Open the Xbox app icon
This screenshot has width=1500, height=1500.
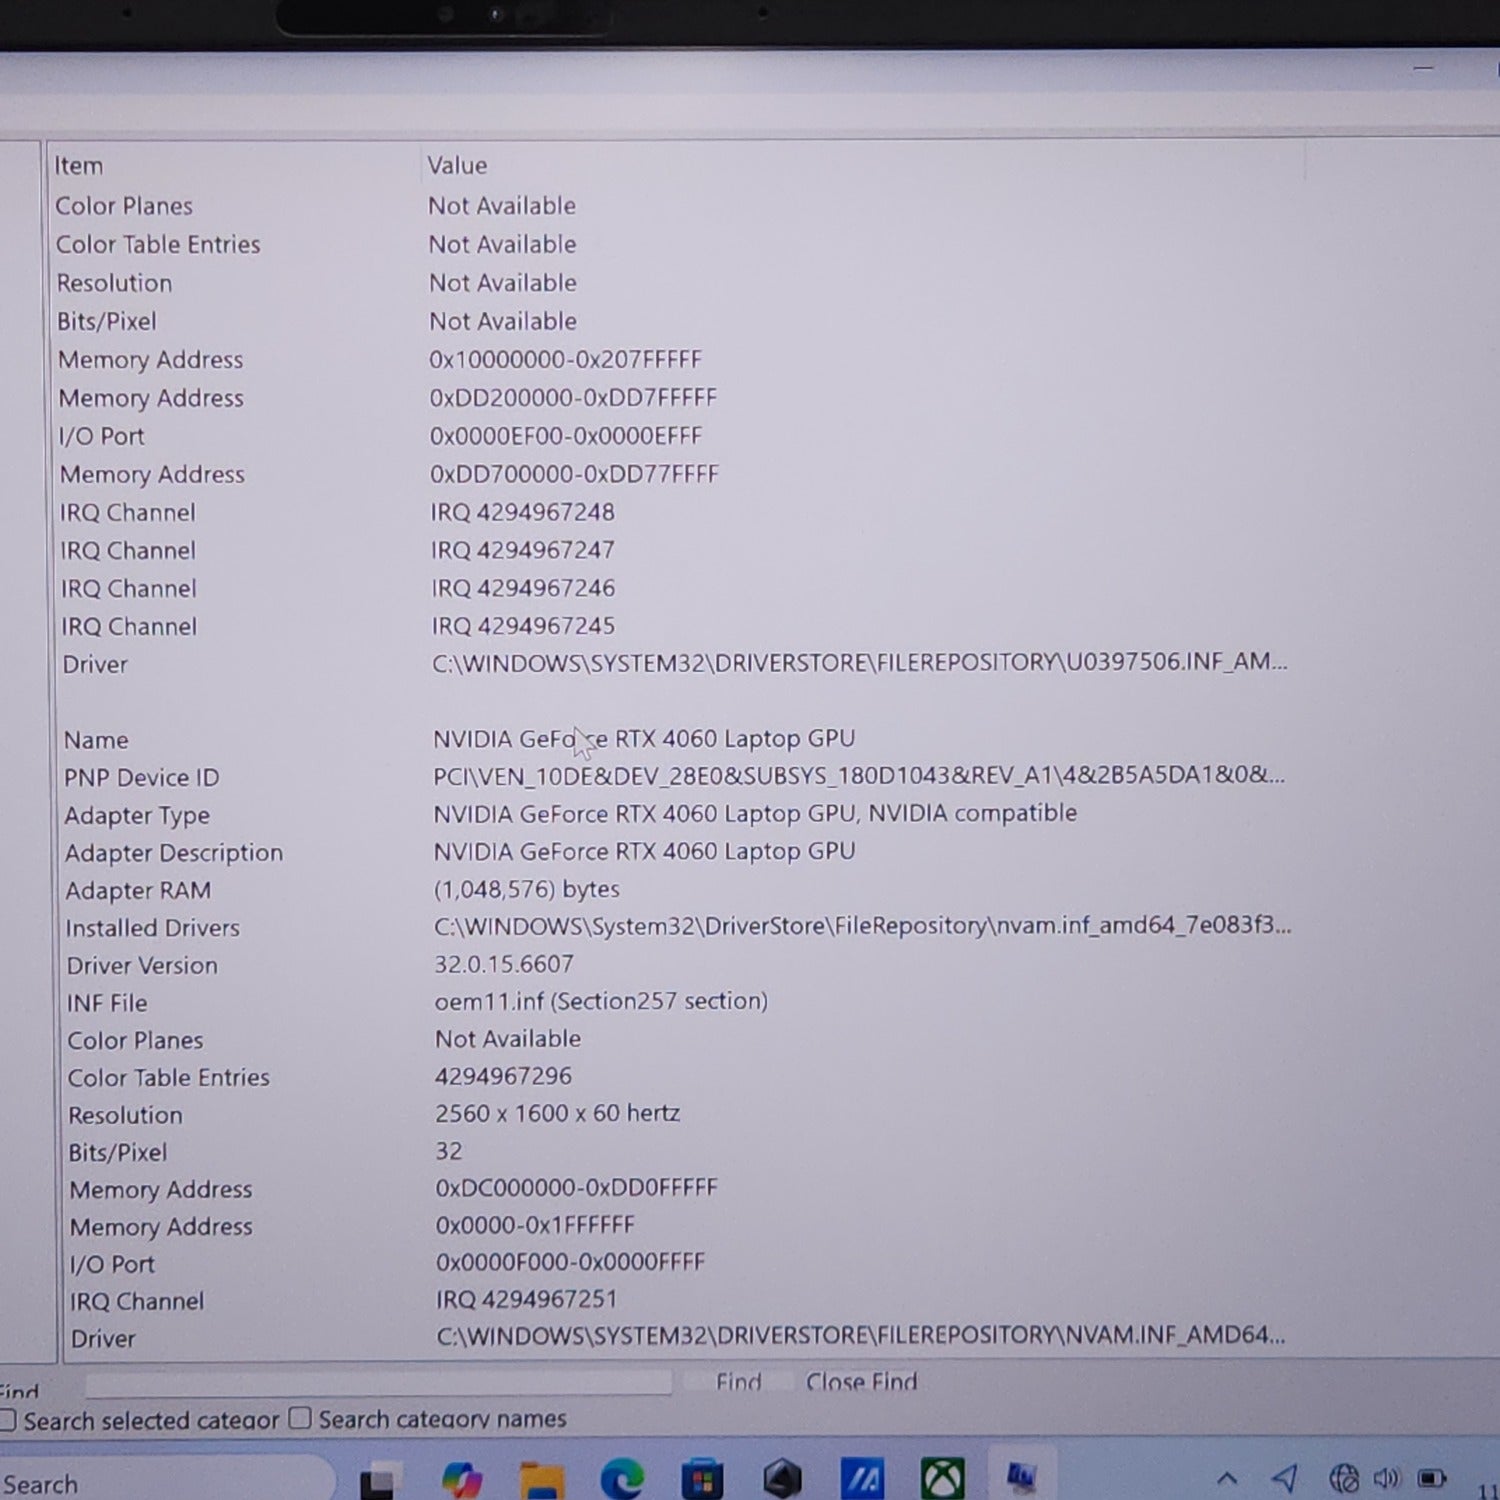(x=942, y=1478)
